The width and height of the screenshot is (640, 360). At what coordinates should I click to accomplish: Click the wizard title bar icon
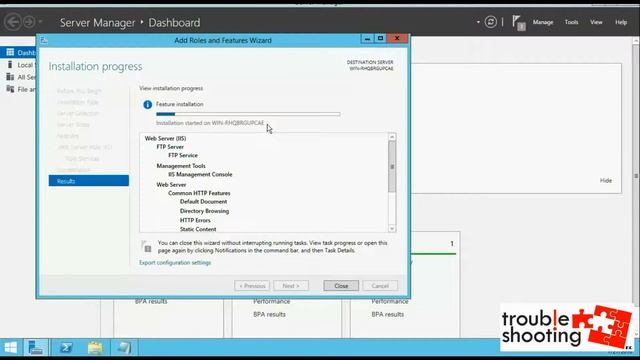[x=44, y=40]
